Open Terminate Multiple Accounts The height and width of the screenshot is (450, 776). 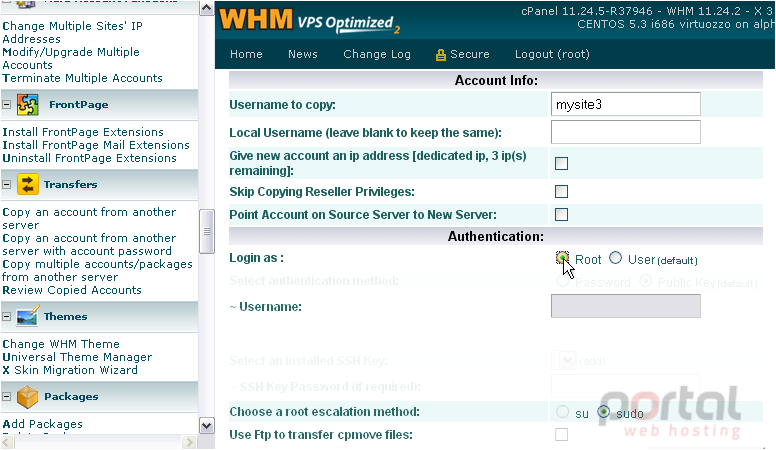pos(82,78)
